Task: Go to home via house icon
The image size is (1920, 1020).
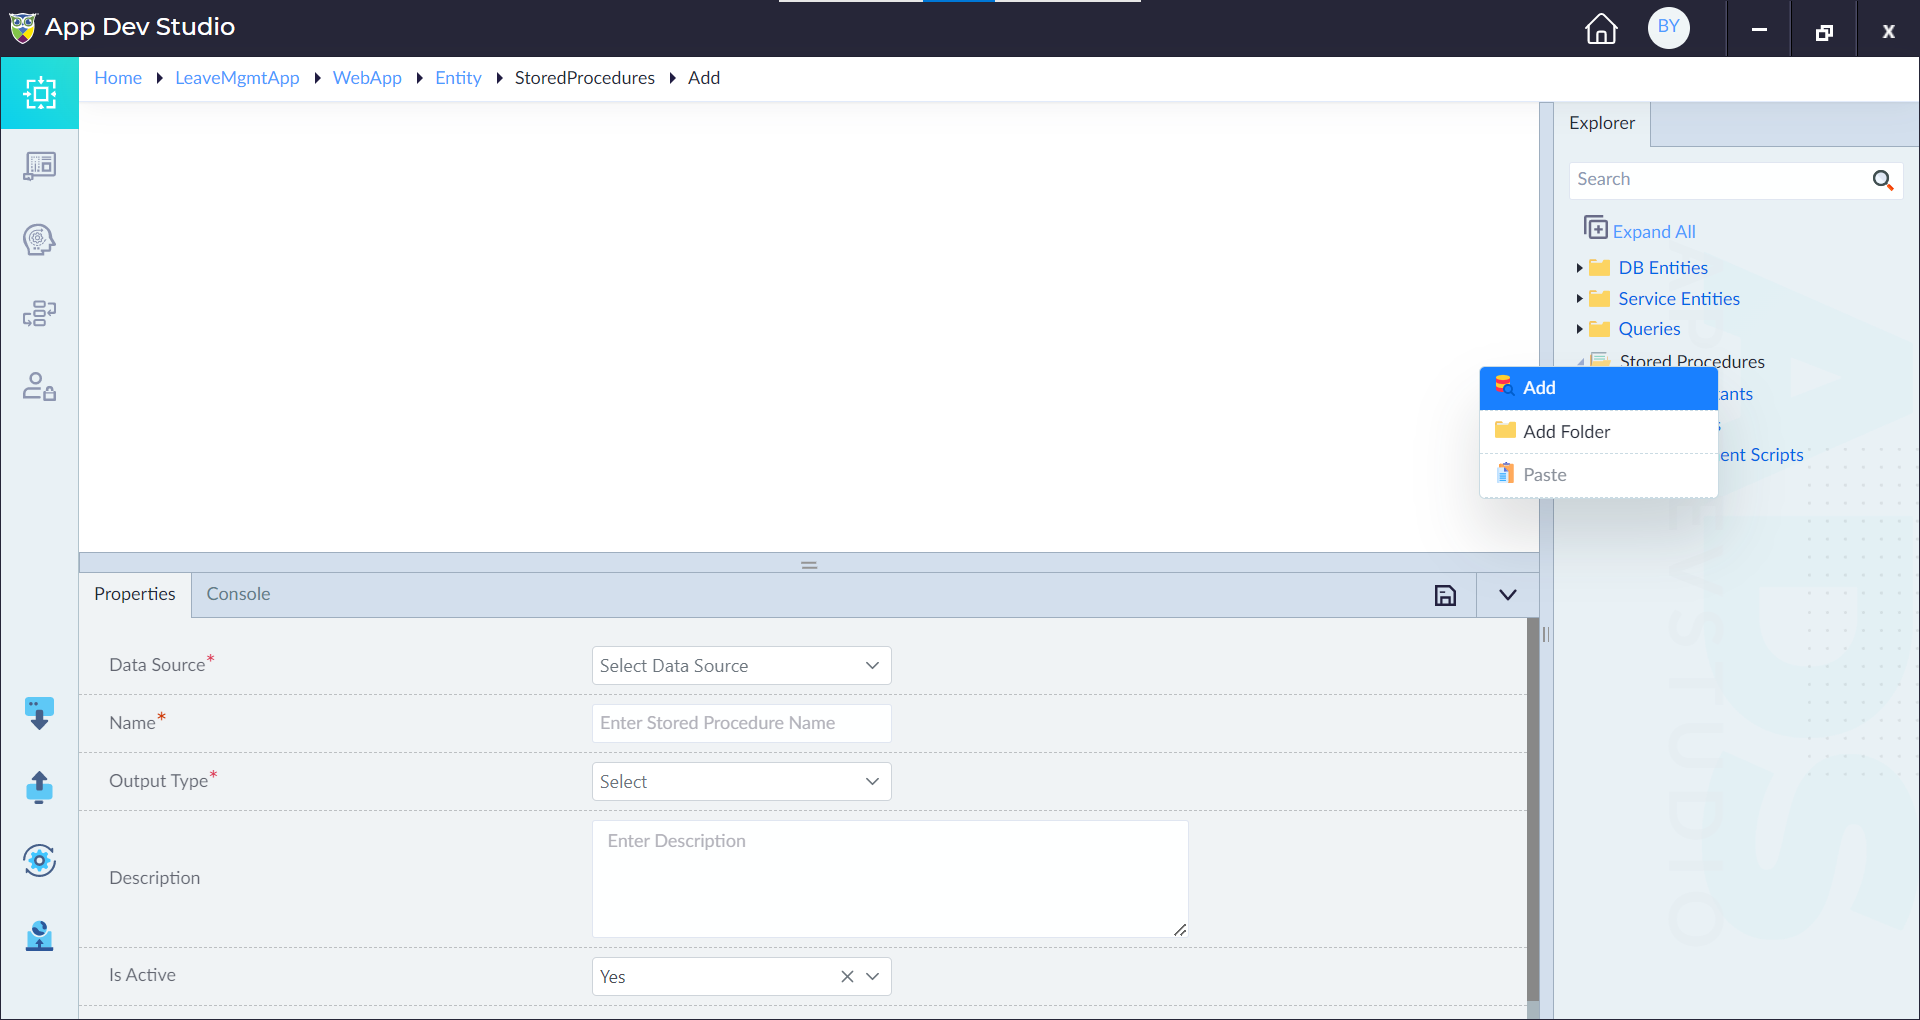Action: pyautogui.click(x=1601, y=29)
